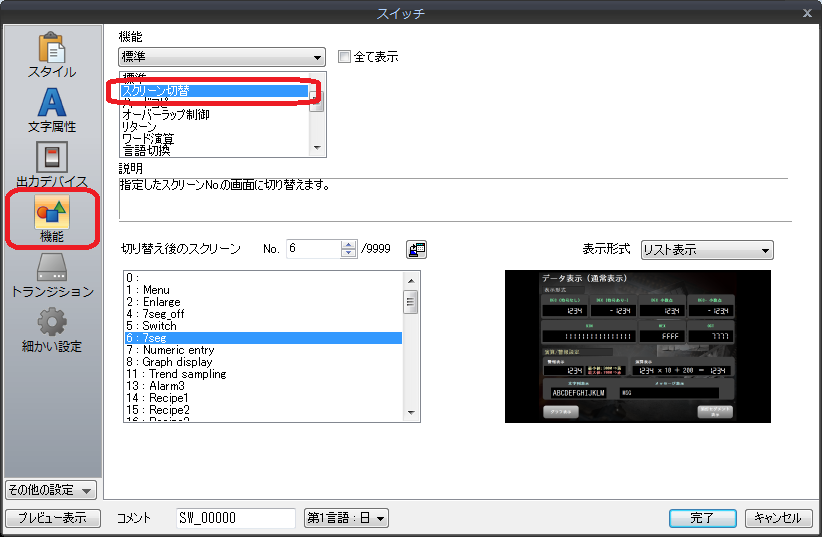The height and width of the screenshot is (537, 822).
Task: Click the screen browse icon beside /9999
Action: coord(417,249)
